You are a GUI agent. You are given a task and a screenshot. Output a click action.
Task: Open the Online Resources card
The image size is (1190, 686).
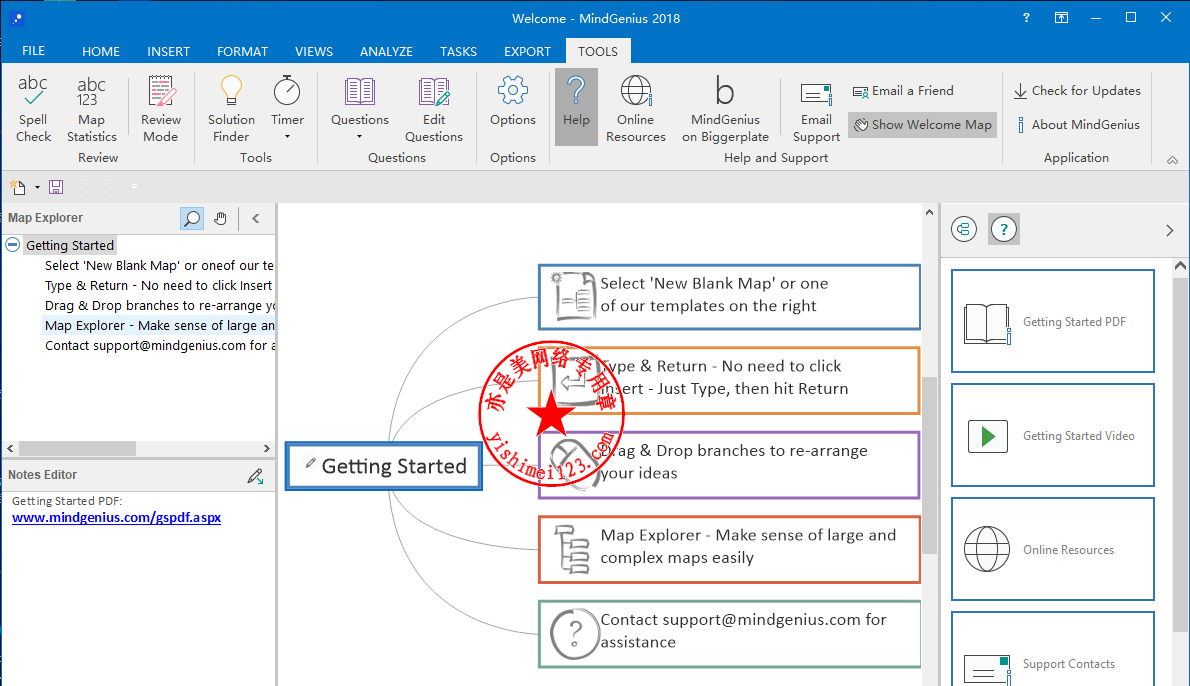1053,549
